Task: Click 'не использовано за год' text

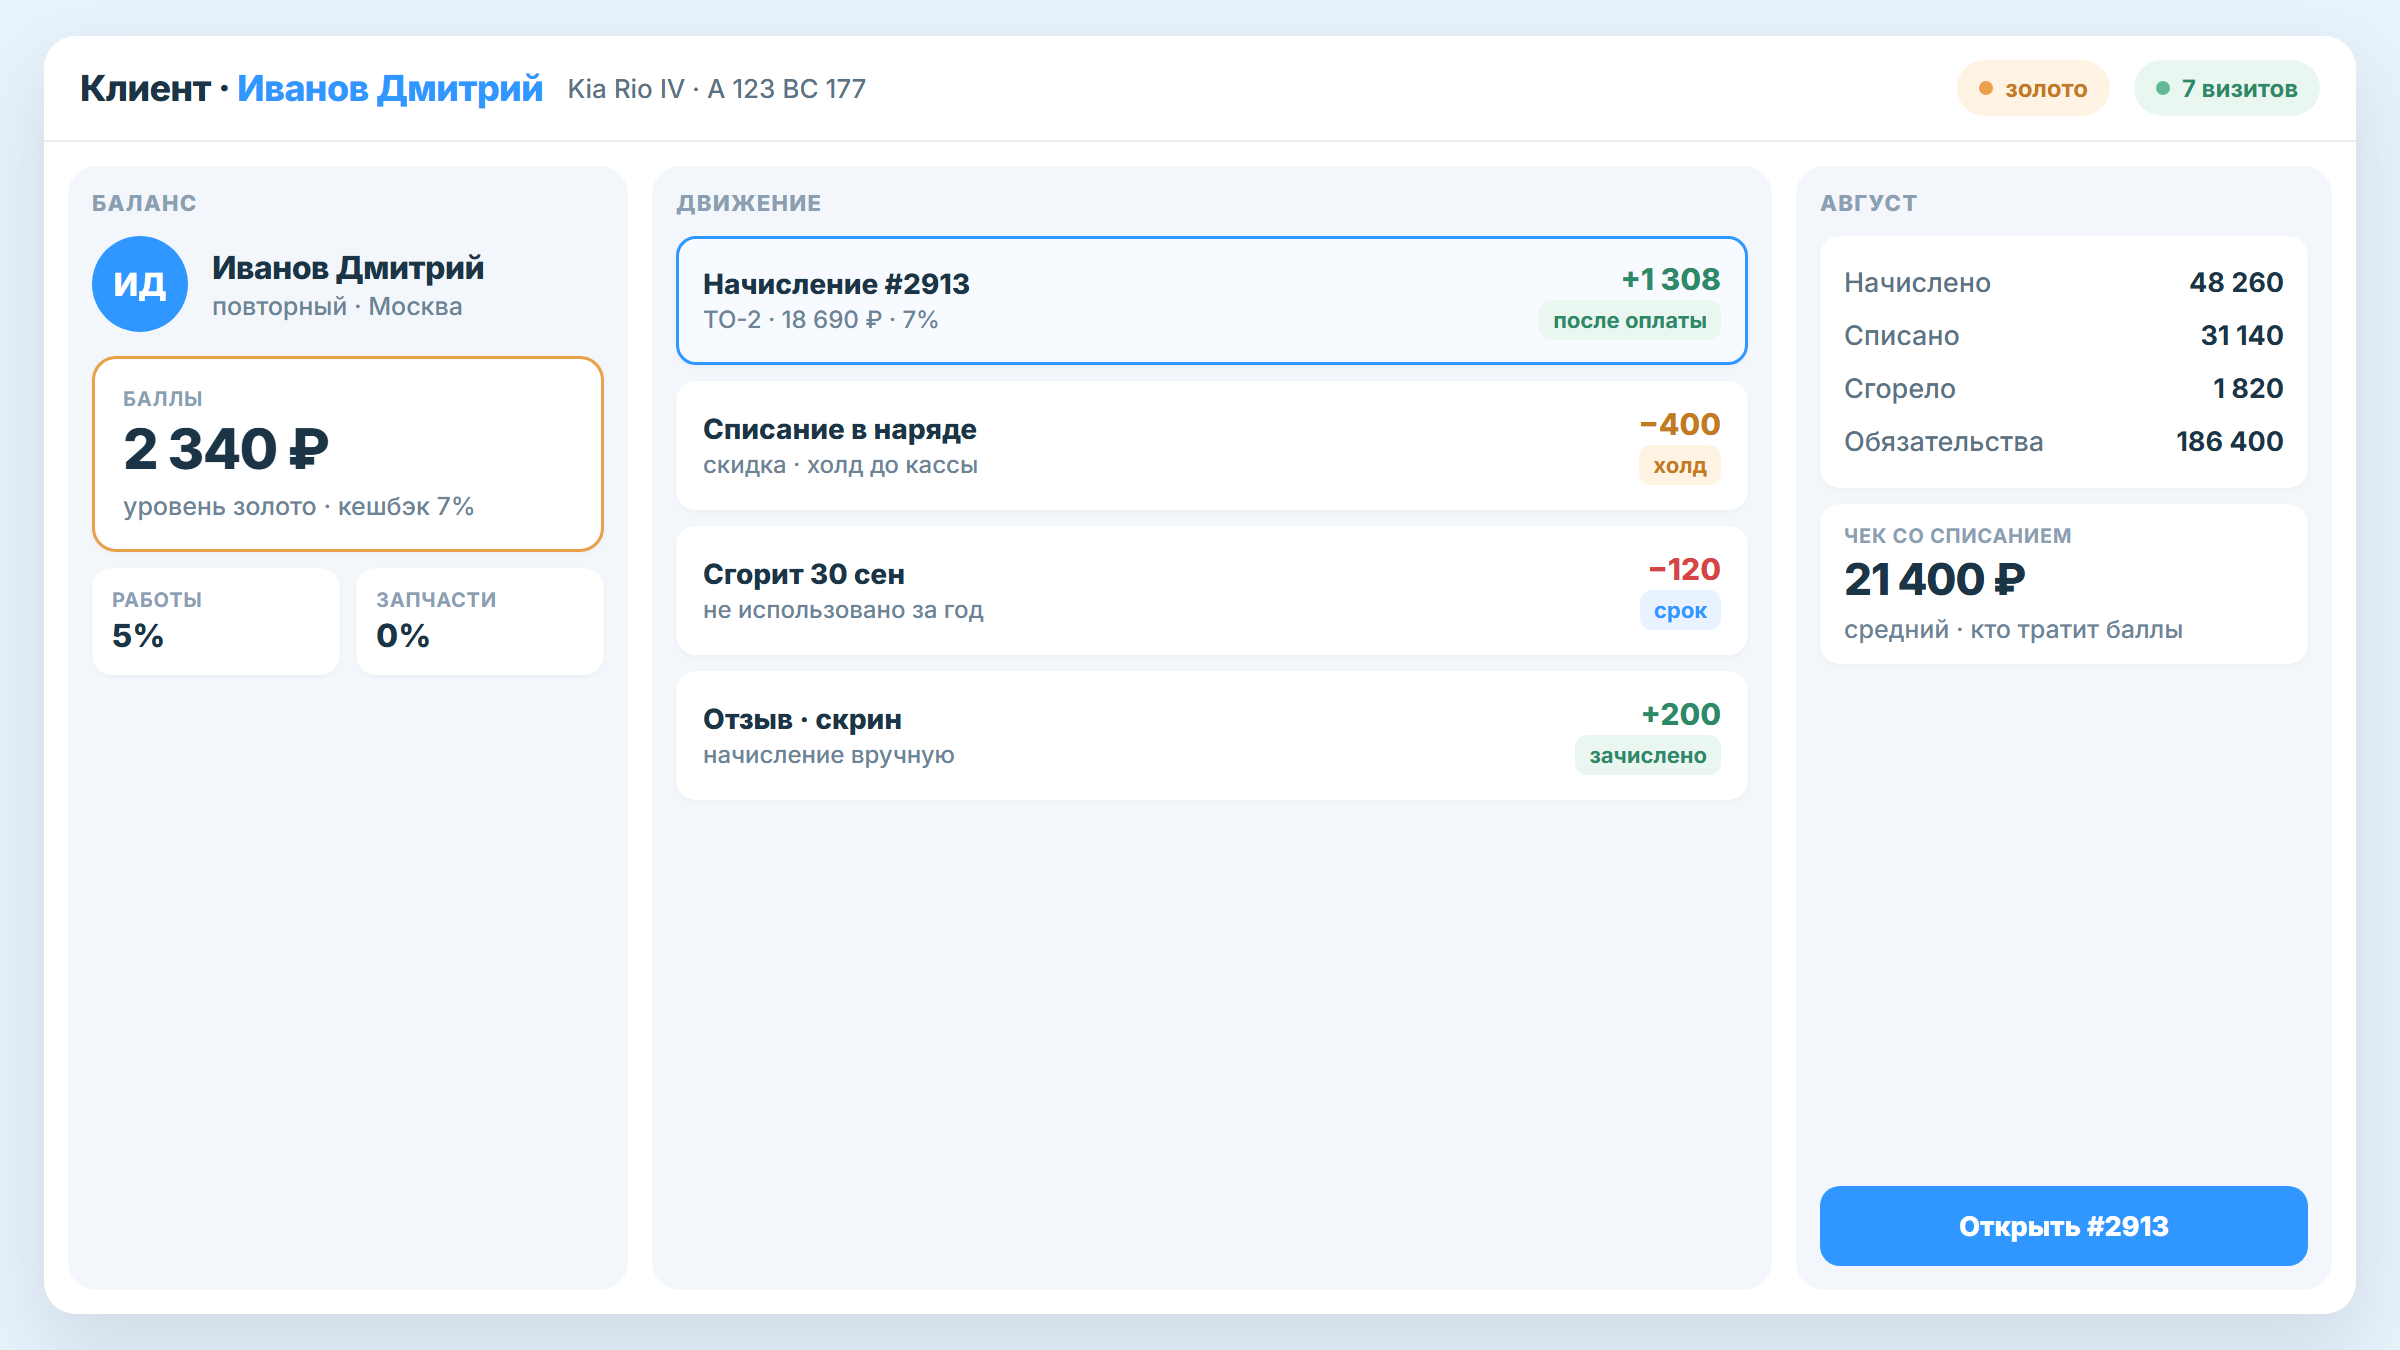Action: (843, 610)
